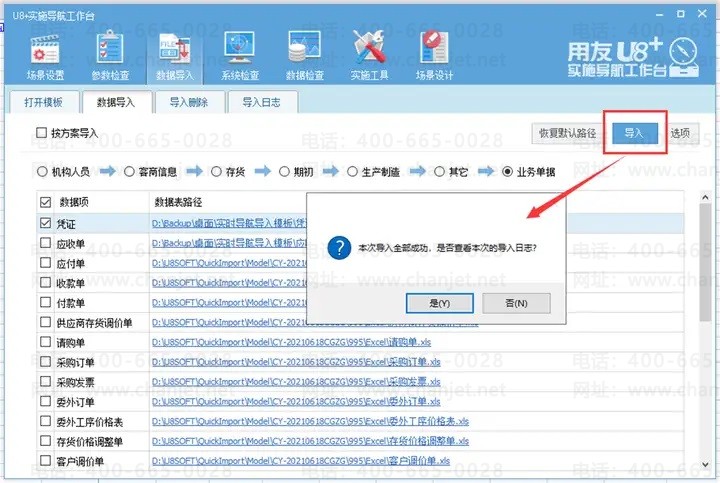Check the 存货价格调整单 checkbox
The image size is (720, 483).
[45, 441]
